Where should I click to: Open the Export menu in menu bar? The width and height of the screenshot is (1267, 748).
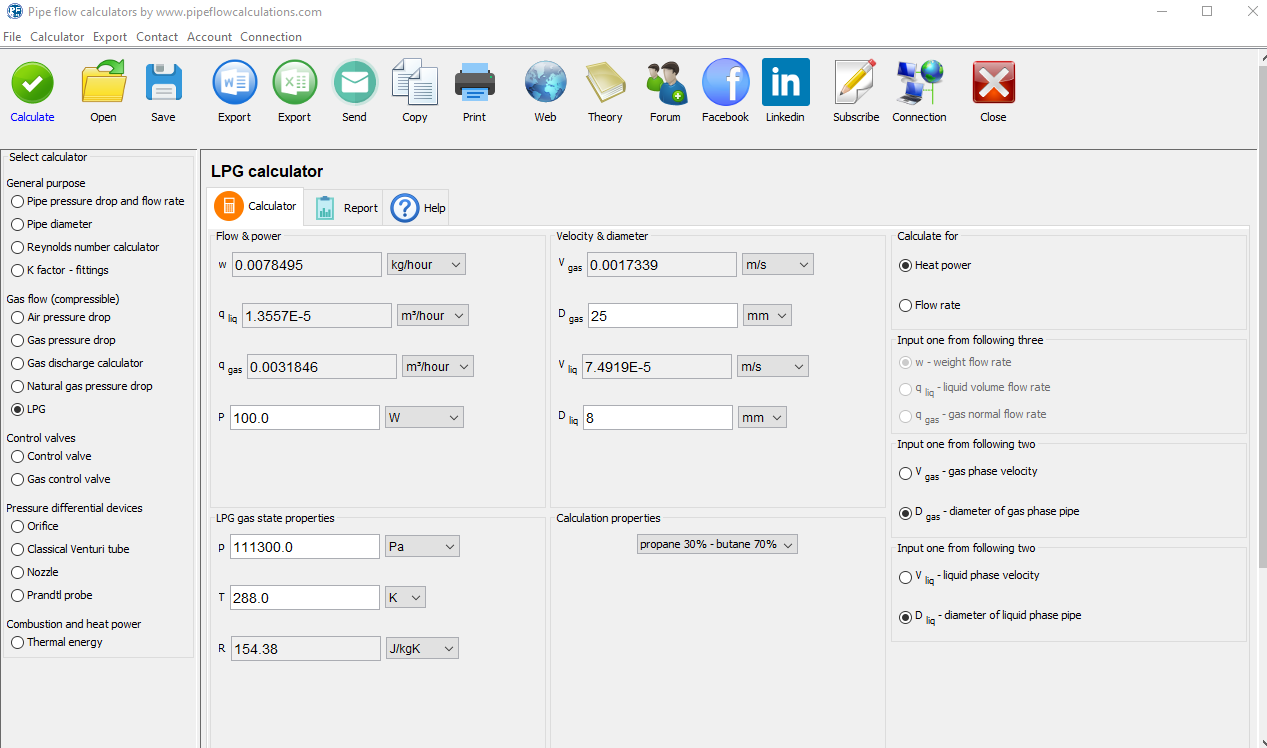pyautogui.click(x=110, y=37)
